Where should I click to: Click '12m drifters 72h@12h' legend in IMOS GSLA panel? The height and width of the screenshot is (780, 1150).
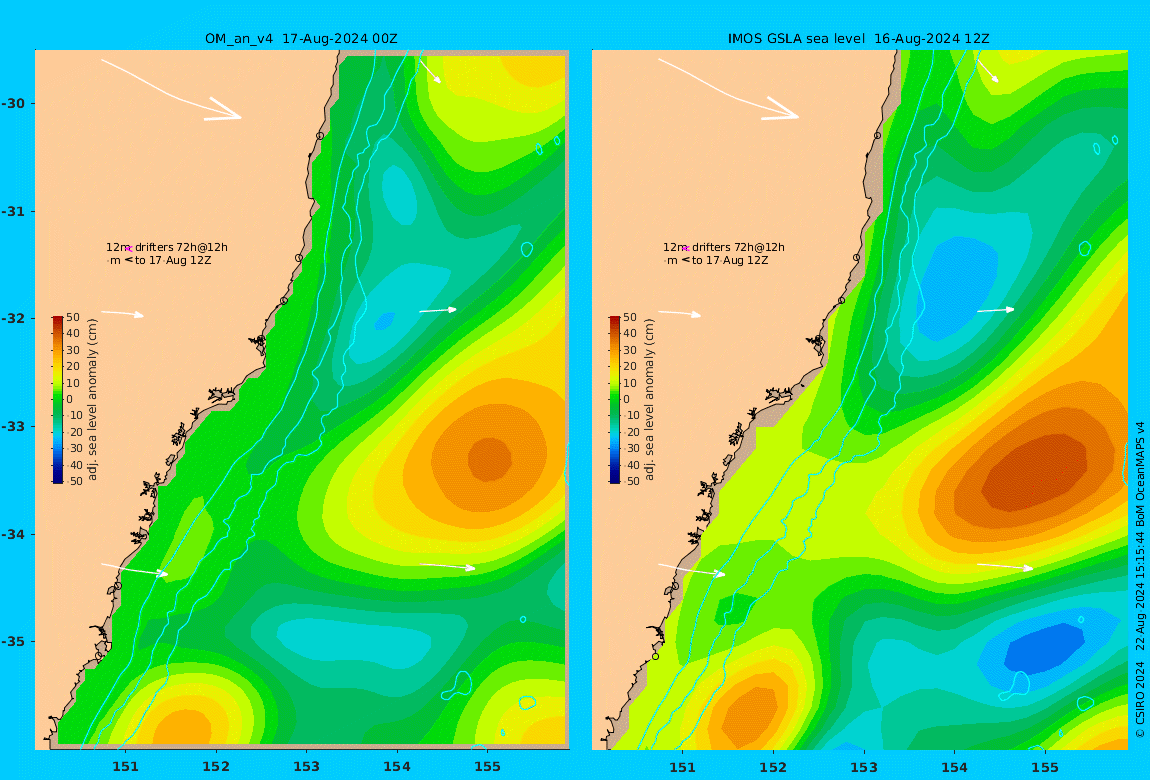(x=724, y=247)
